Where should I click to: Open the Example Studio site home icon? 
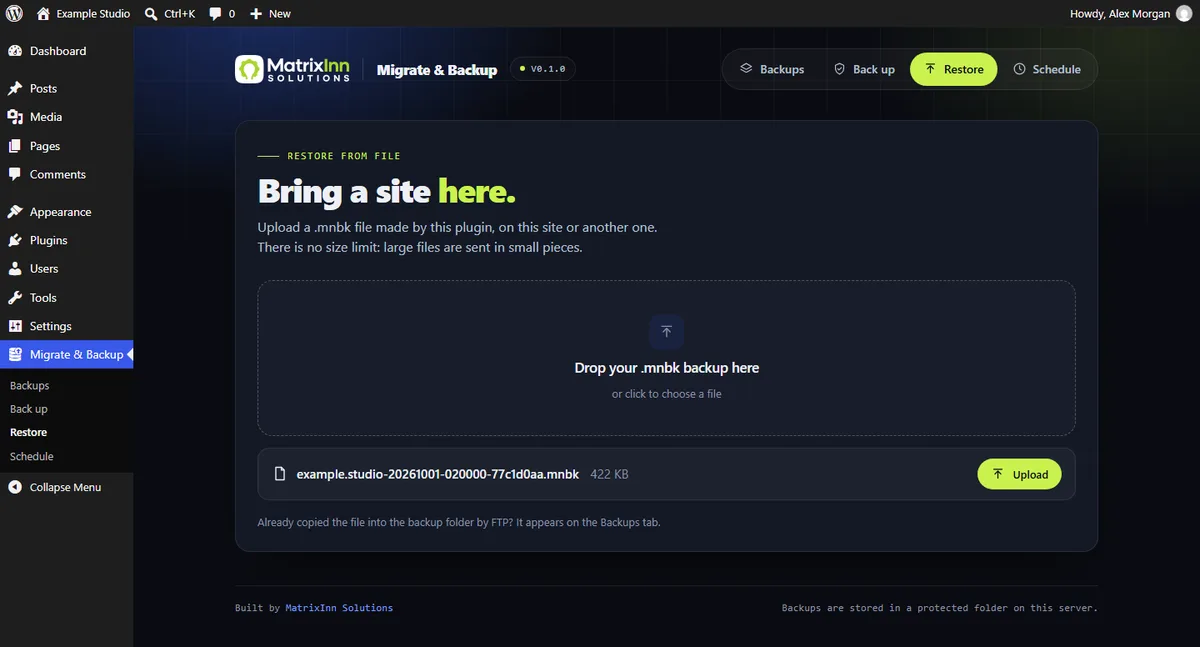pos(43,14)
